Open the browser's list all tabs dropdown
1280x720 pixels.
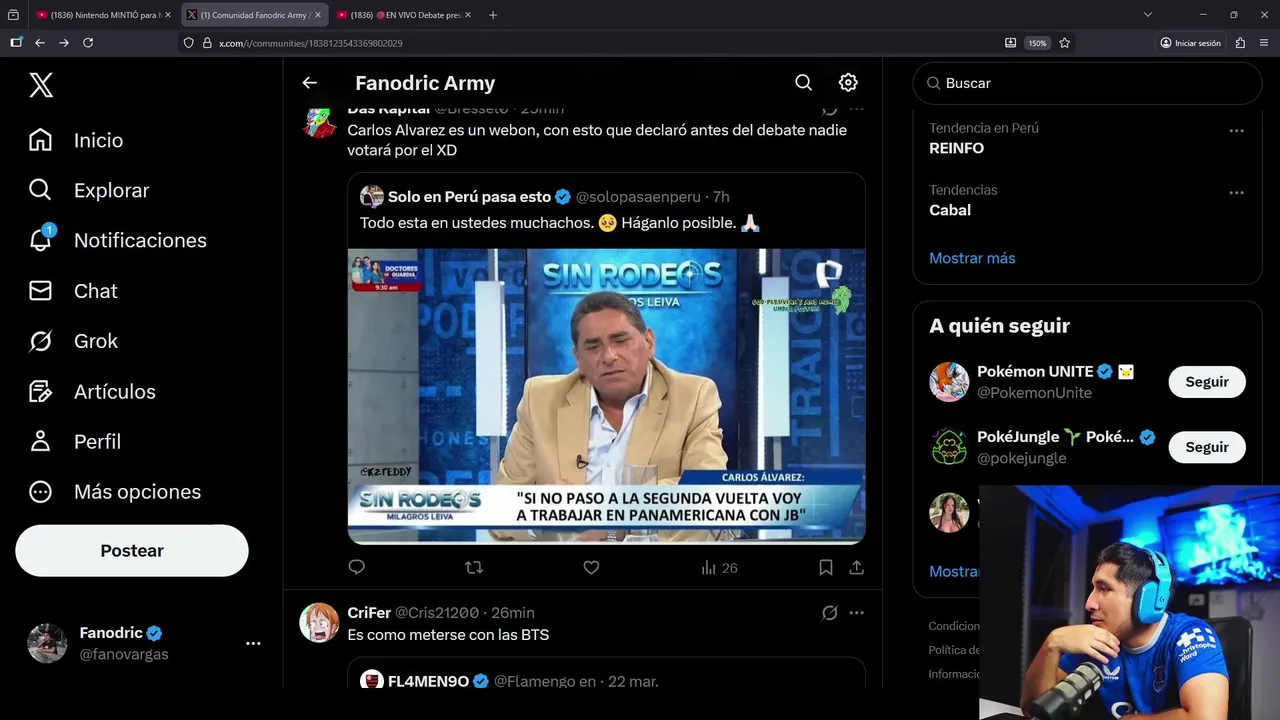[1148, 15]
